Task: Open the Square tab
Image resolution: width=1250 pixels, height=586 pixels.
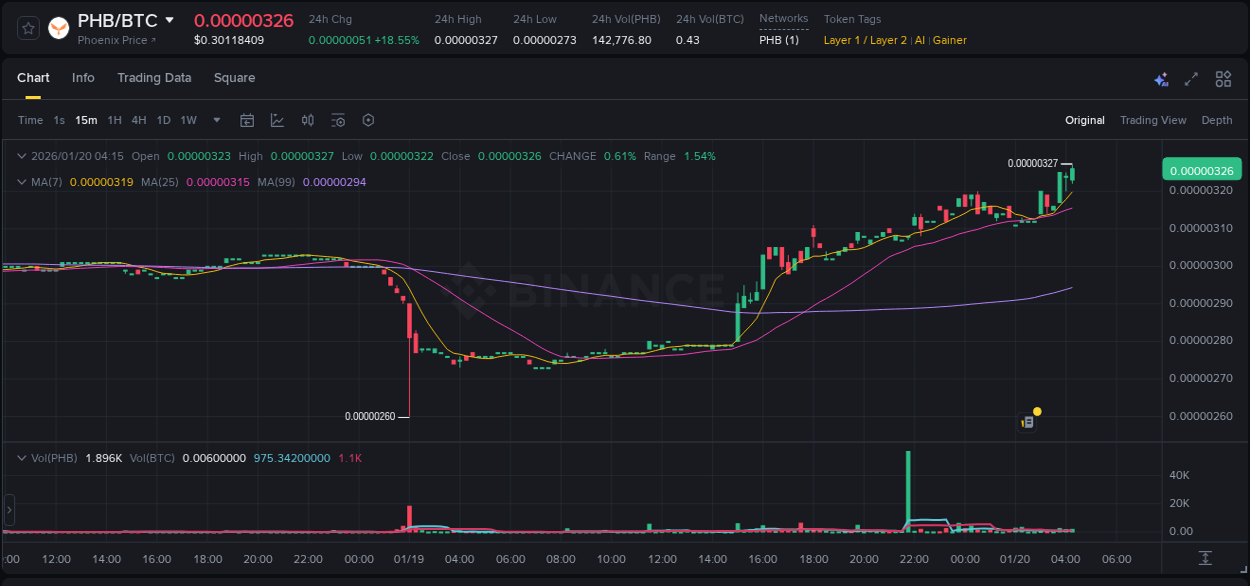Action: [x=234, y=77]
